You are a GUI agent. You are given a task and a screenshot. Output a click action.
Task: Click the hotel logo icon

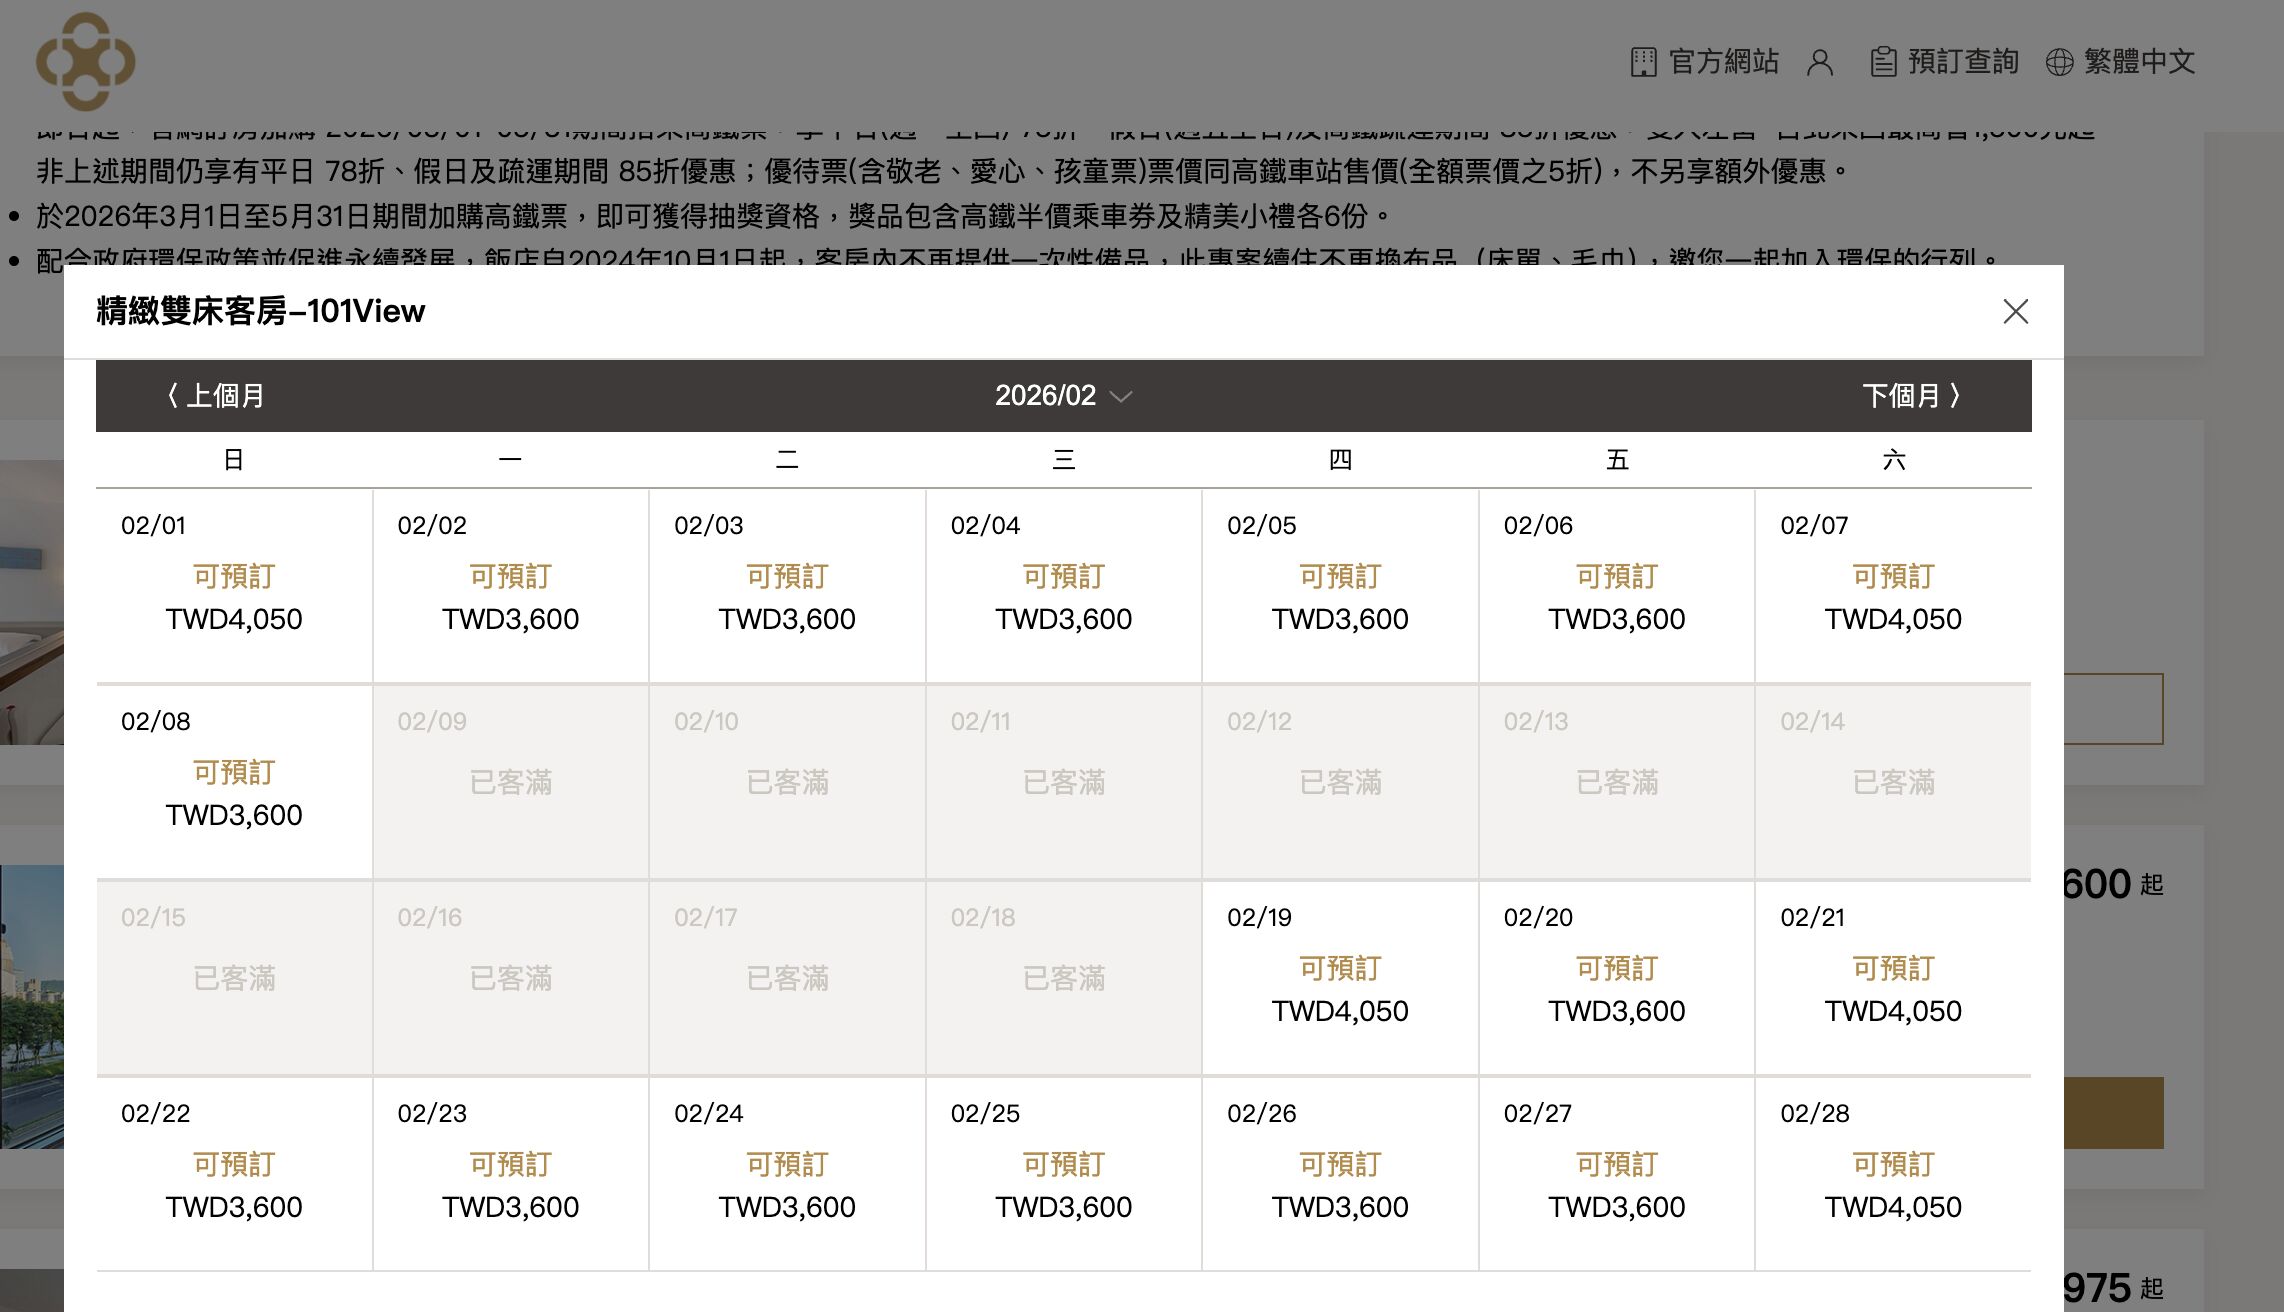click(x=86, y=61)
